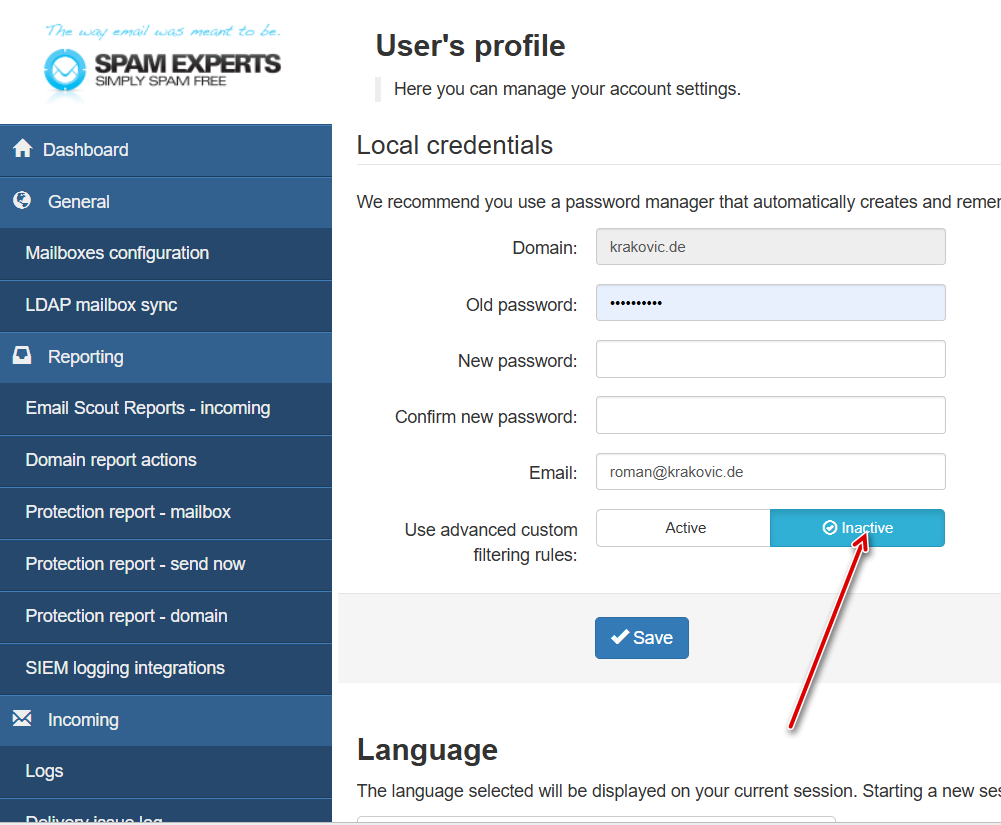Click the New password field
The image size is (1001, 825).
coord(770,359)
